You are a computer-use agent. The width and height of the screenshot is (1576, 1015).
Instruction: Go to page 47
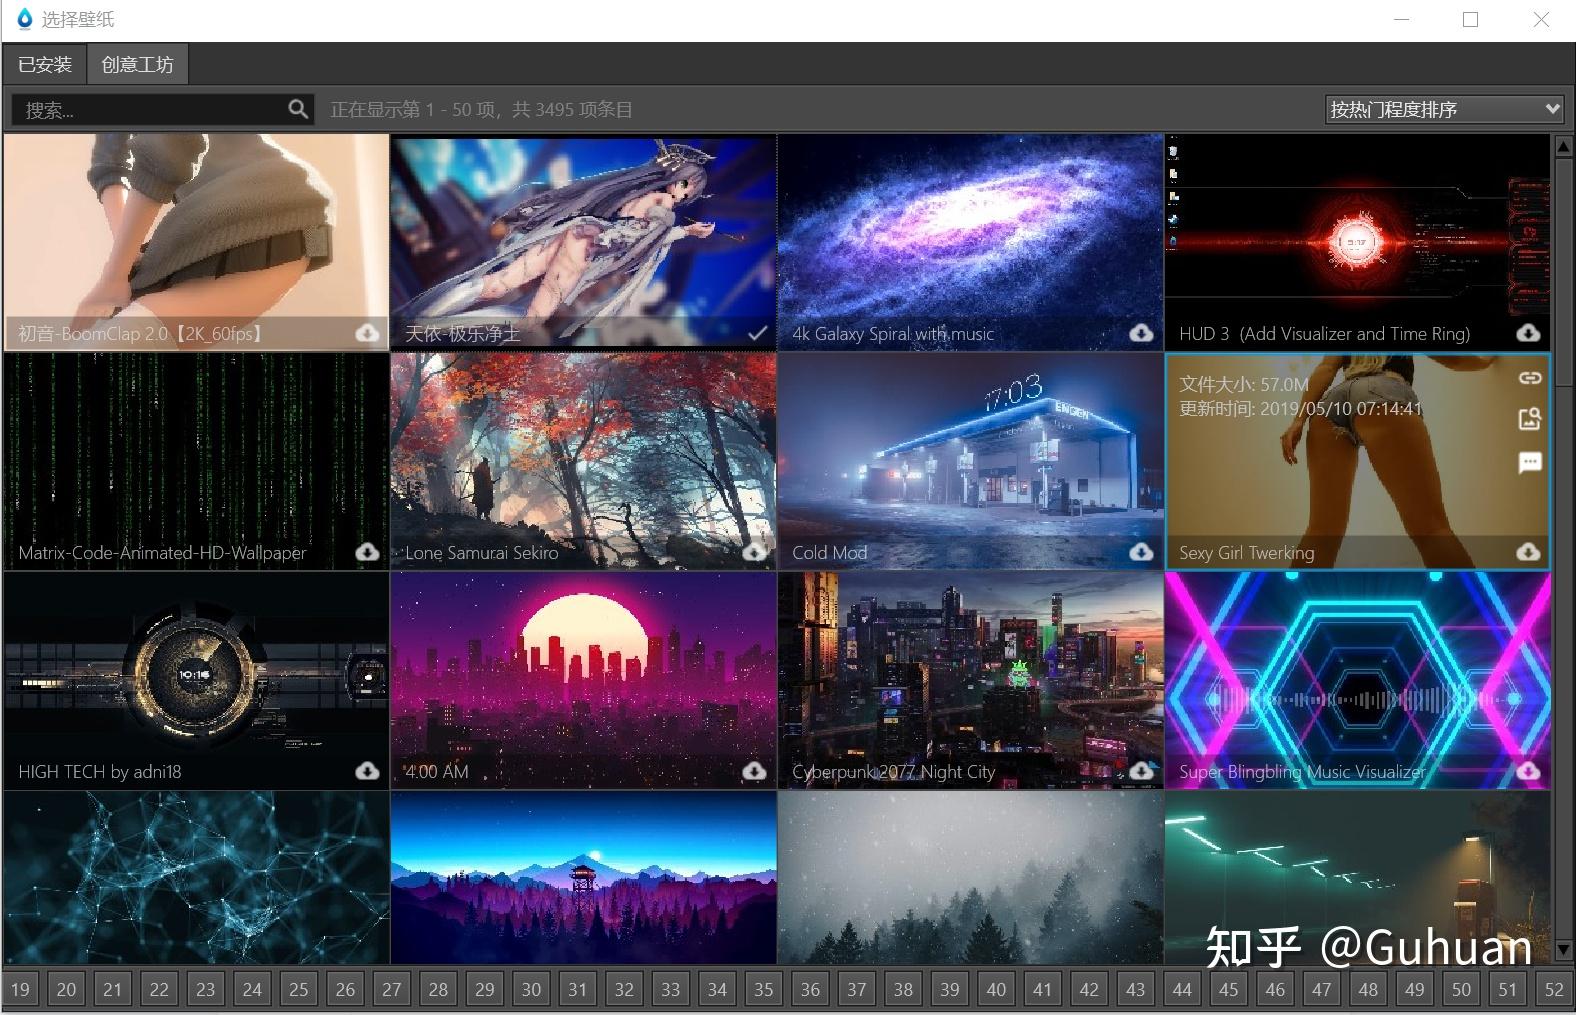pyautogui.click(x=1321, y=989)
